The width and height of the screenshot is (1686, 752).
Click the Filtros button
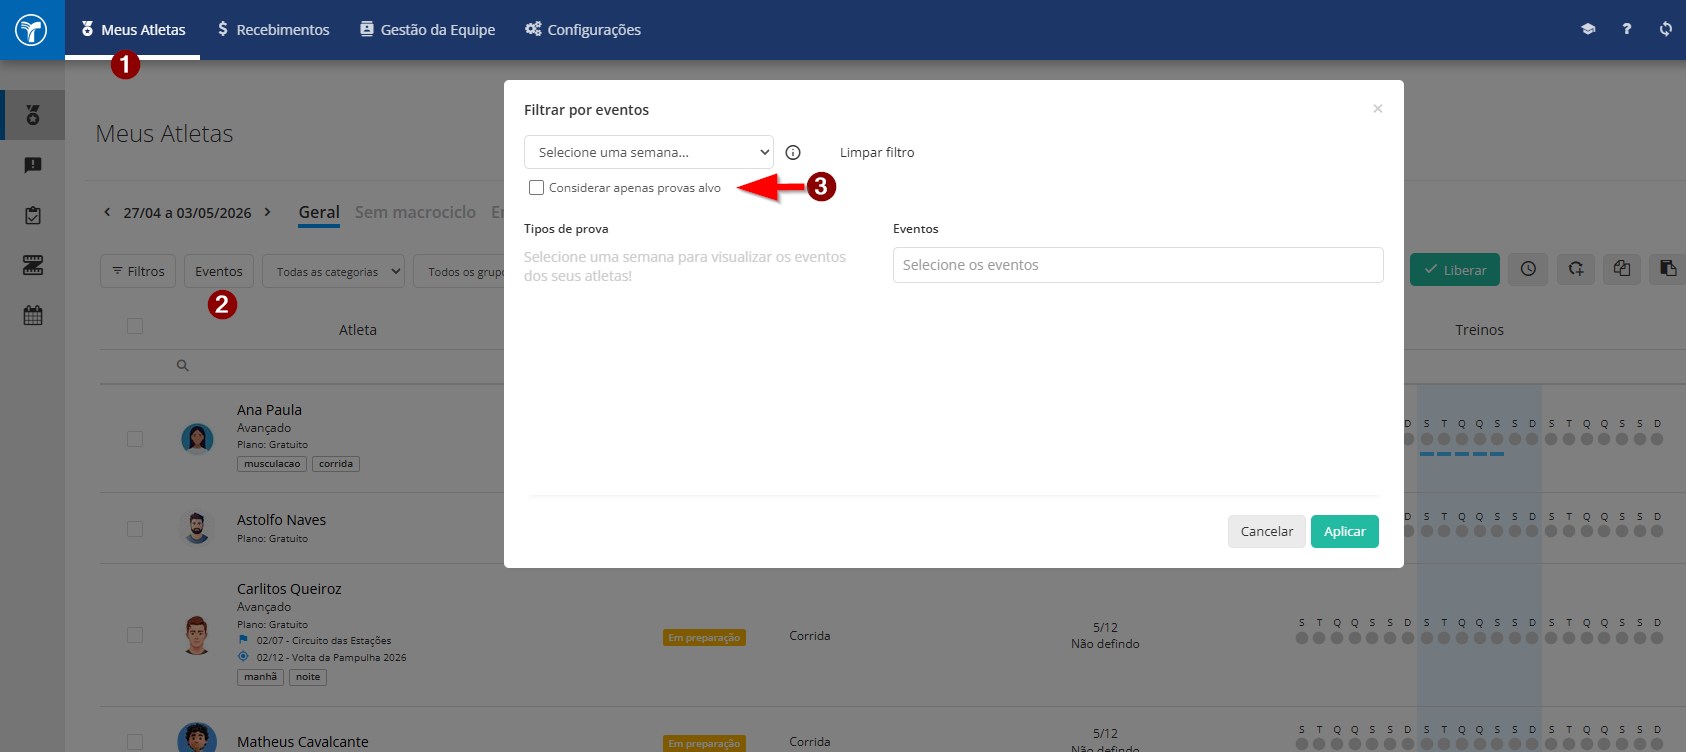coord(138,271)
